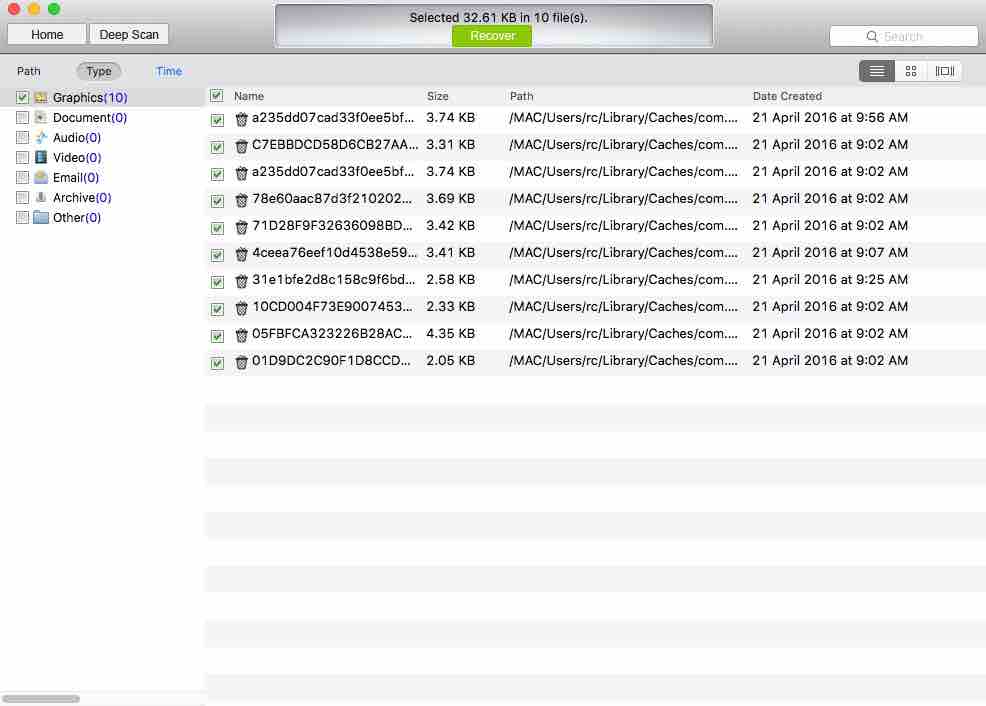Switch to cover flow view
Viewport: 986px width, 706px height.
944,71
